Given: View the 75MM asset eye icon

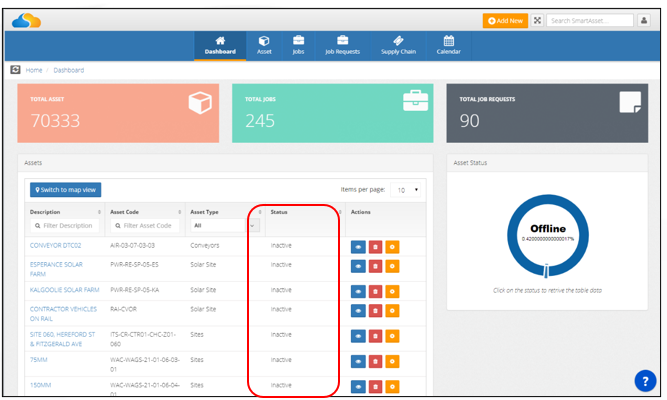Looking at the screenshot, I should pyautogui.click(x=358, y=362).
